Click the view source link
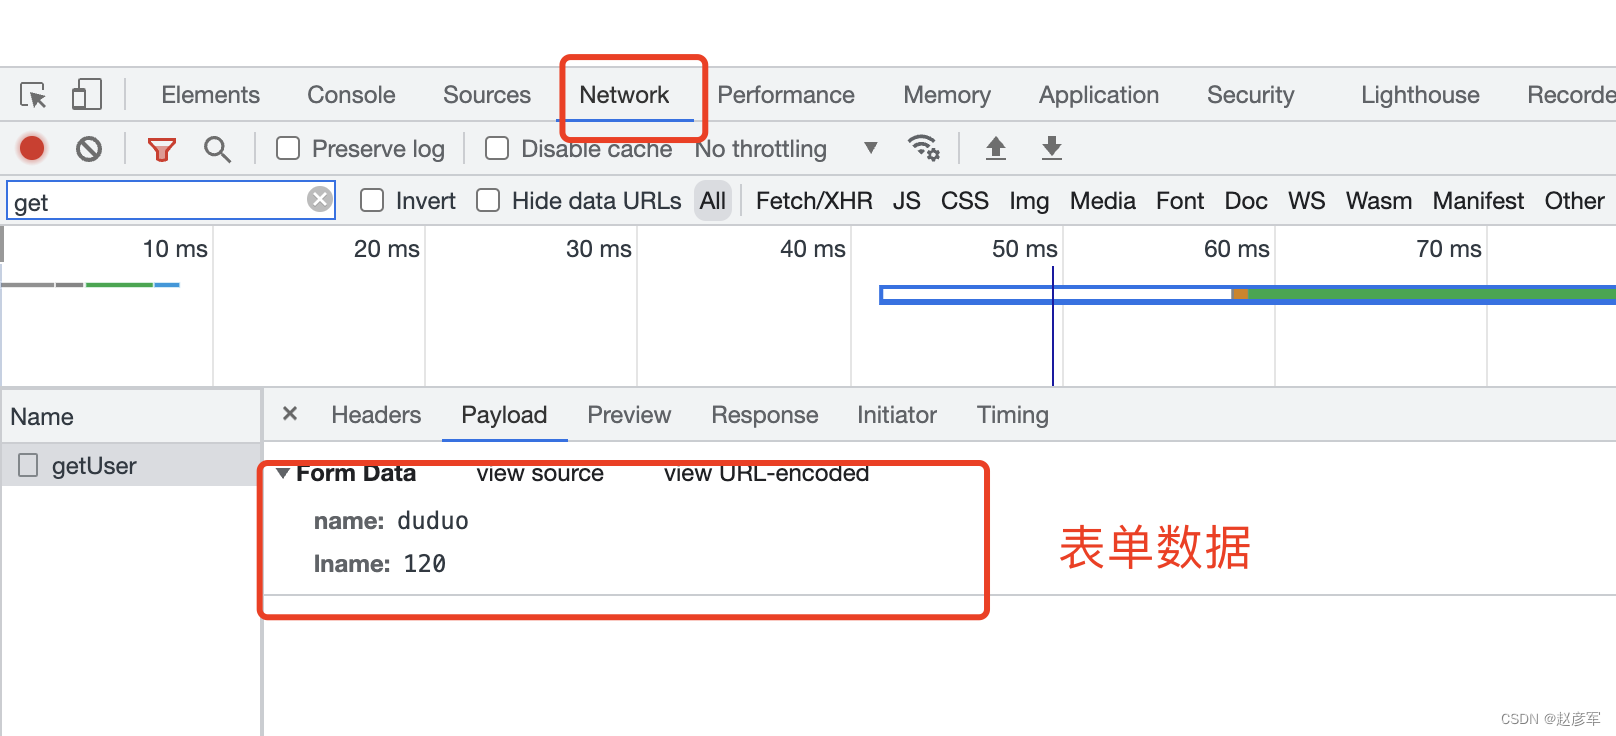1616x736 pixels. pos(540,473)
